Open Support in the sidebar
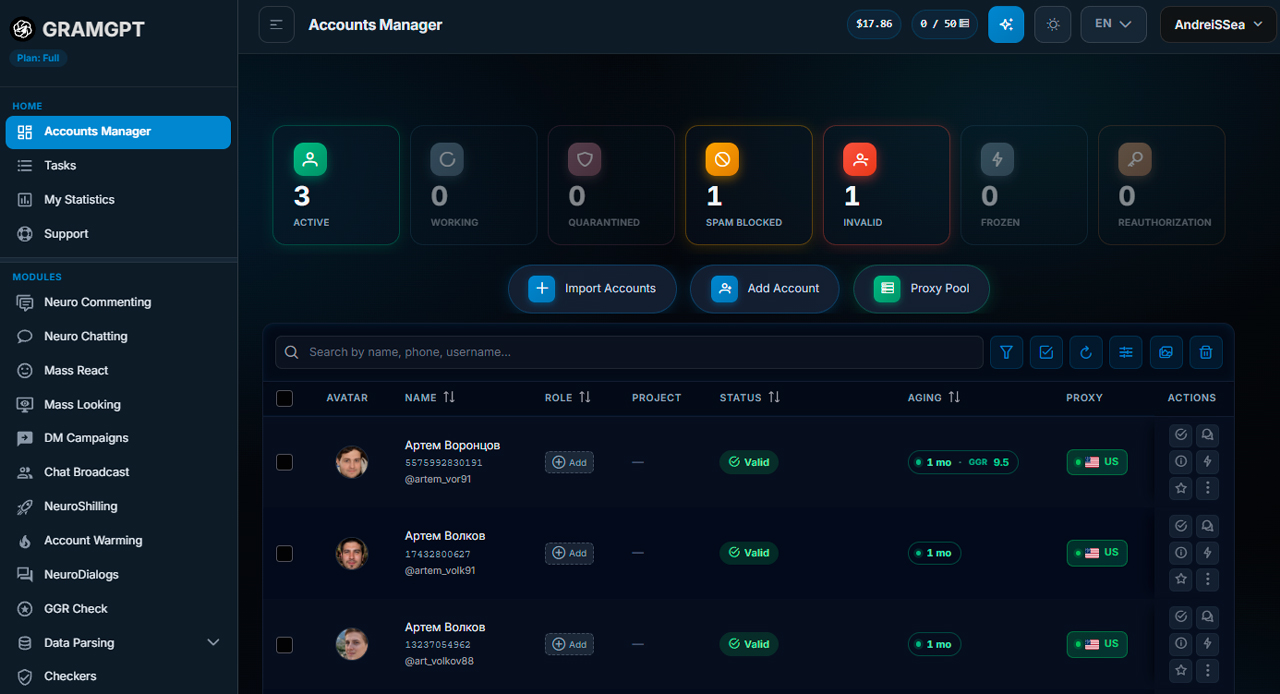The width and height of the screenshot is (1280, 694). point(118,233)
